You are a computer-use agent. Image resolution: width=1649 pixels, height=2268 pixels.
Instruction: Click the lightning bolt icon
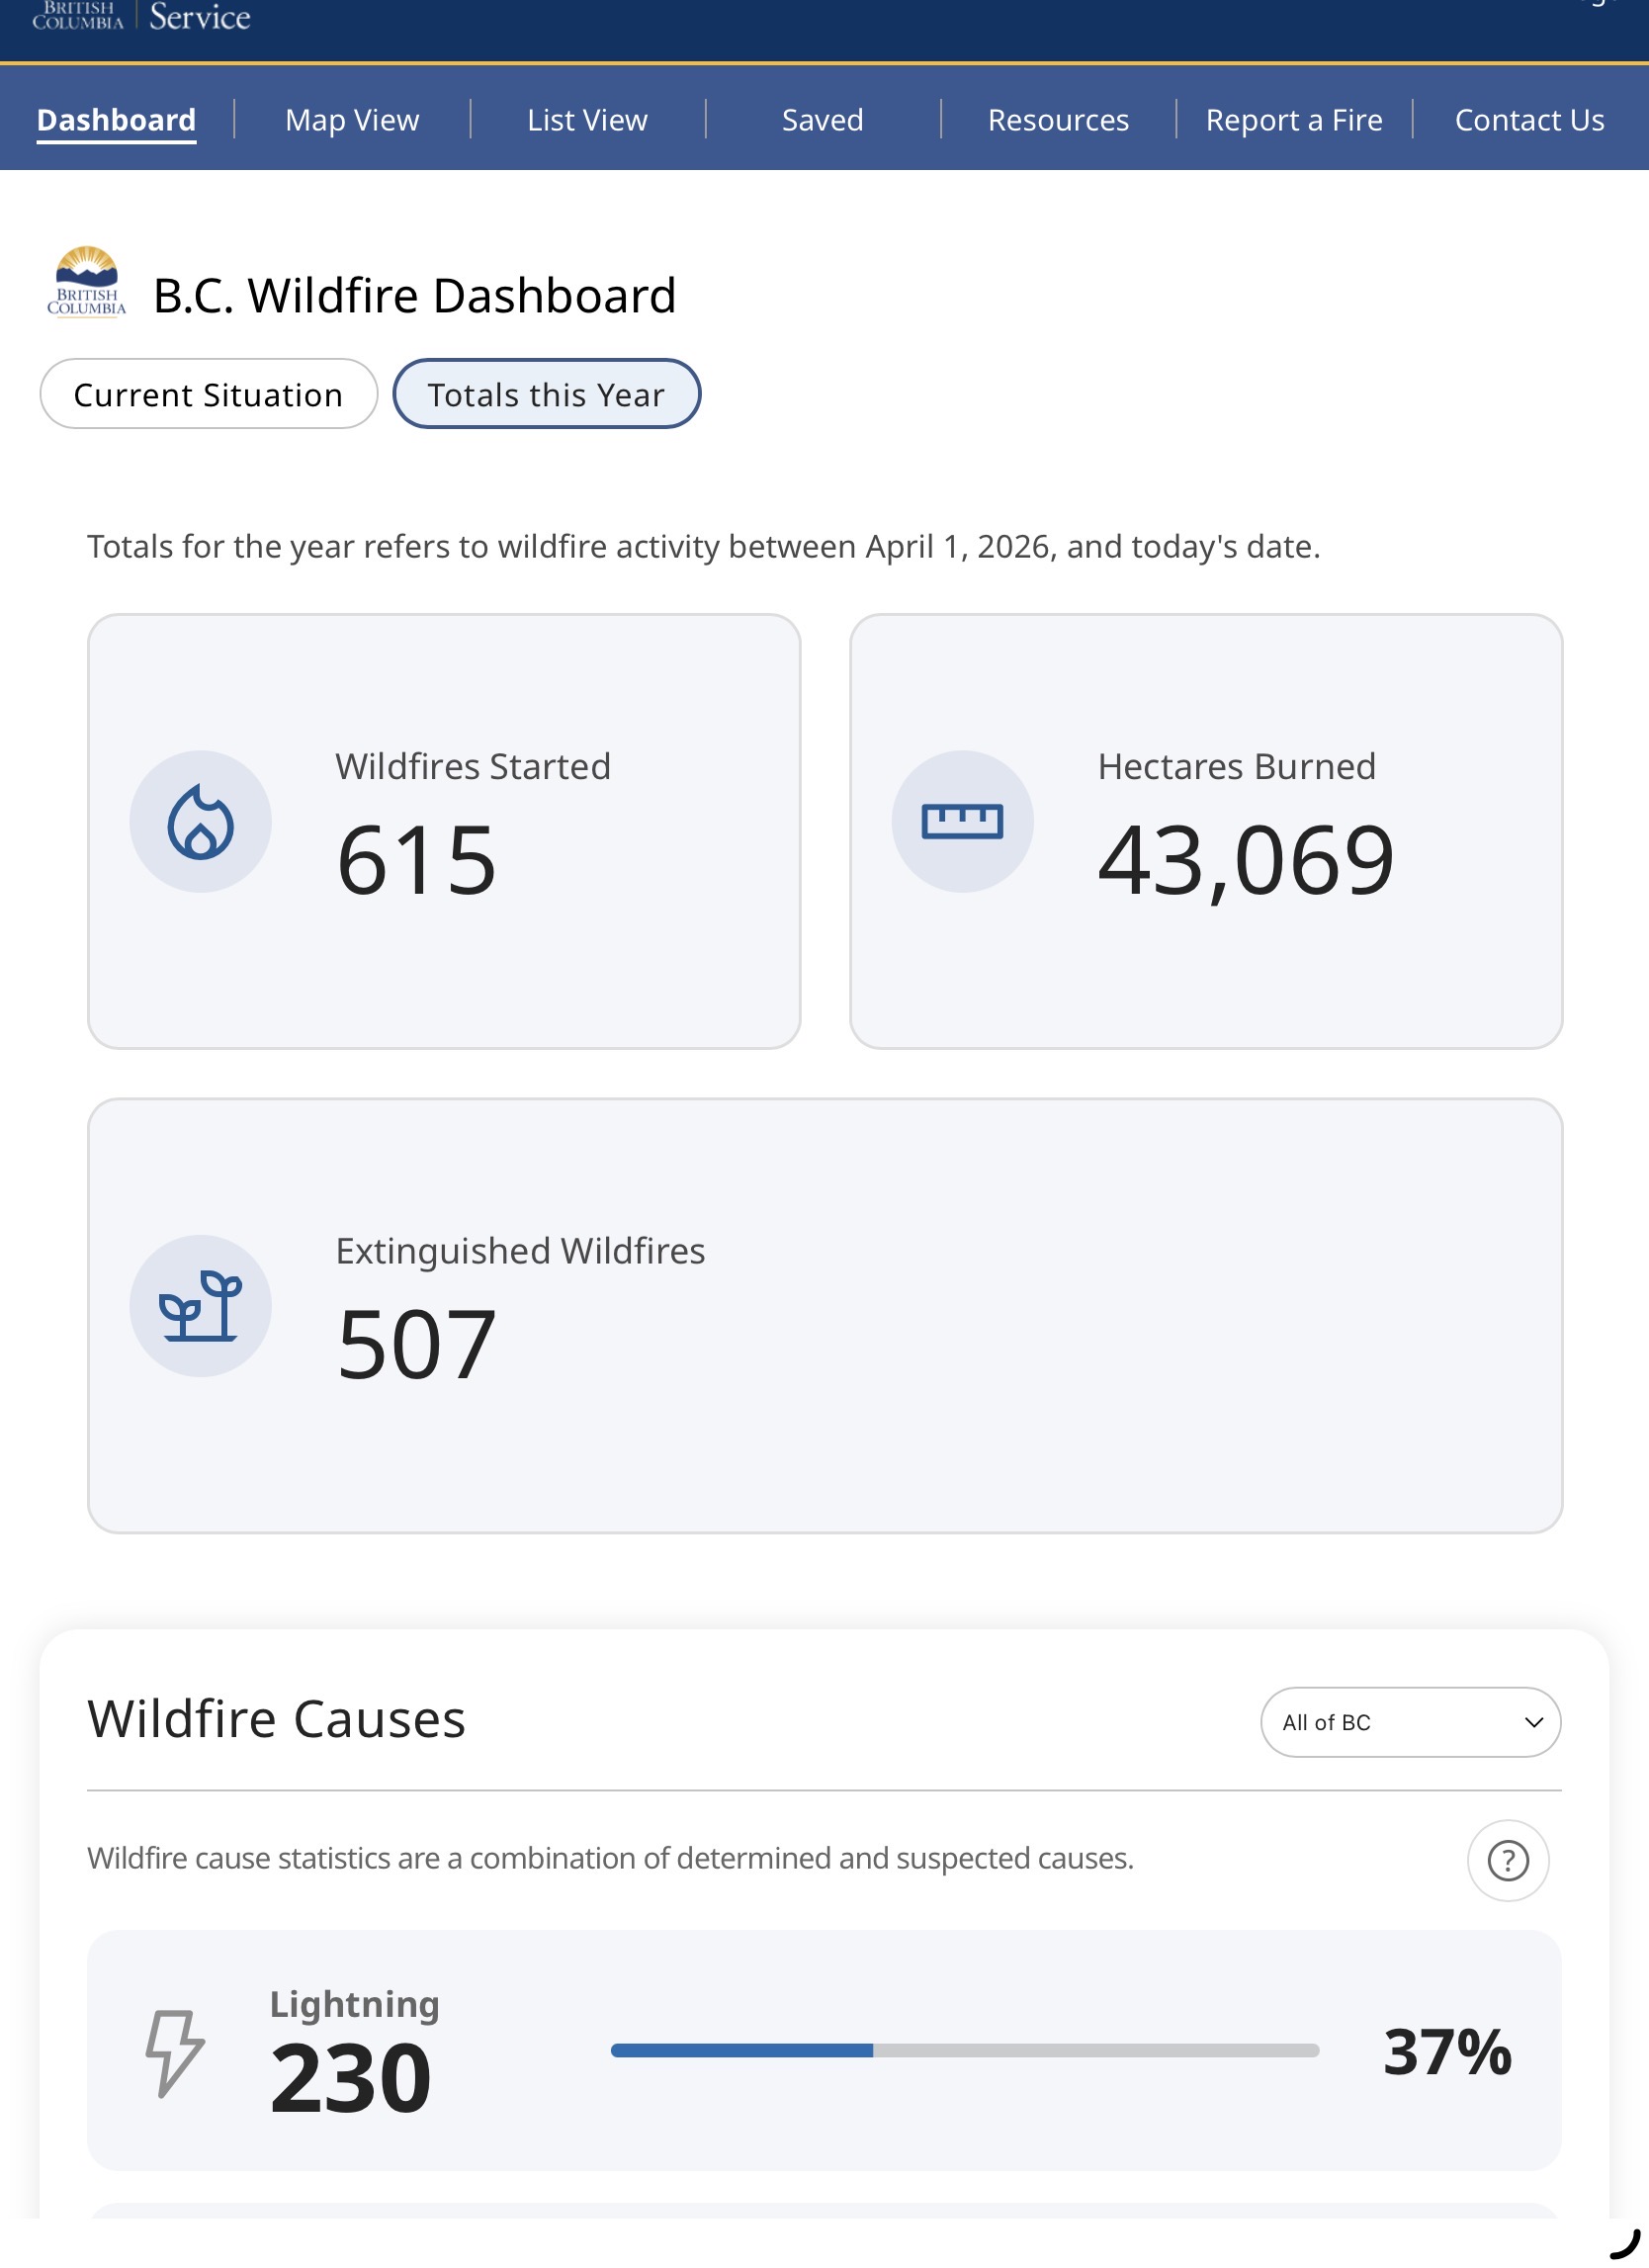click(175, 2052)
